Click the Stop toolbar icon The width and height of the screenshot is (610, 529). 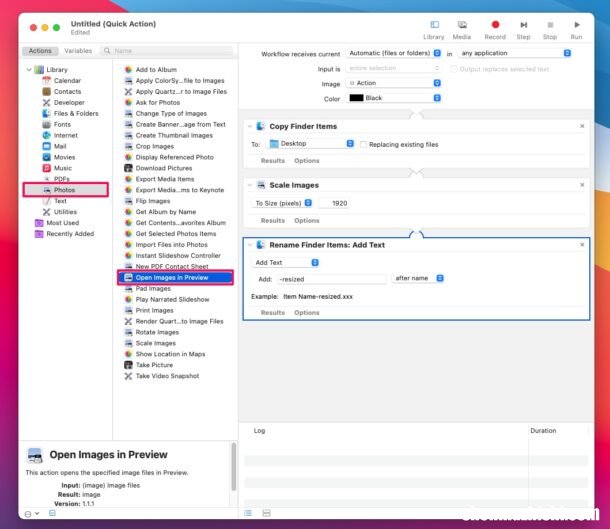550,25
